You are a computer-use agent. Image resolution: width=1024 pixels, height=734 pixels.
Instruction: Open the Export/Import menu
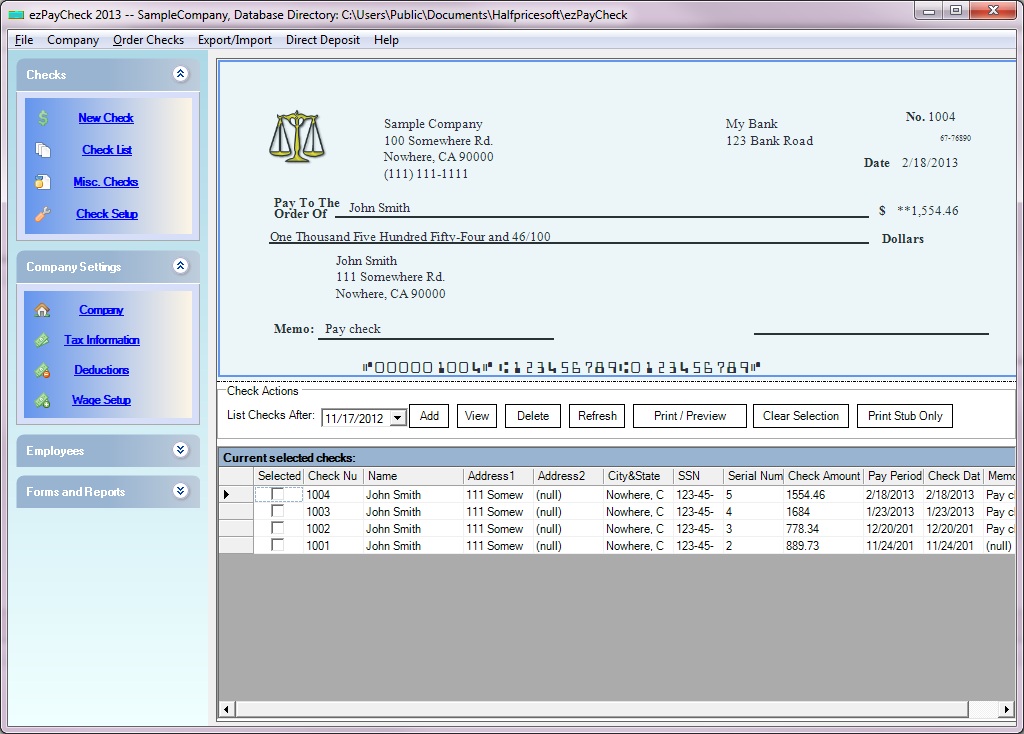(234, 40)
